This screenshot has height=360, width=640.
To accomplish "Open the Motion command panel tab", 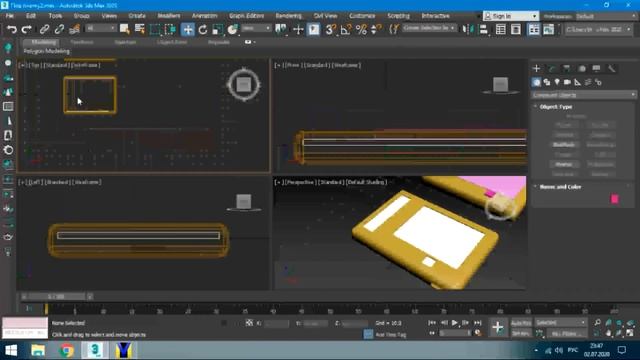I will tap(582, 69).
